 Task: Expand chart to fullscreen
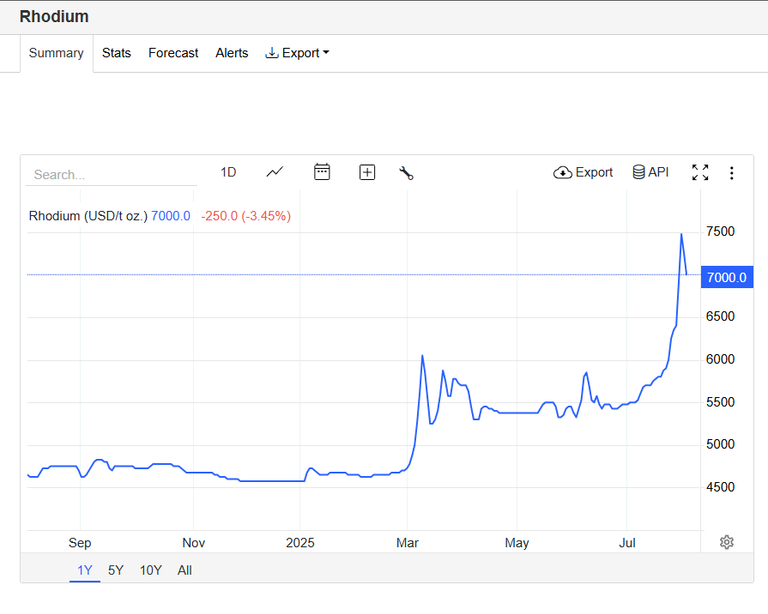coord(700,172)
